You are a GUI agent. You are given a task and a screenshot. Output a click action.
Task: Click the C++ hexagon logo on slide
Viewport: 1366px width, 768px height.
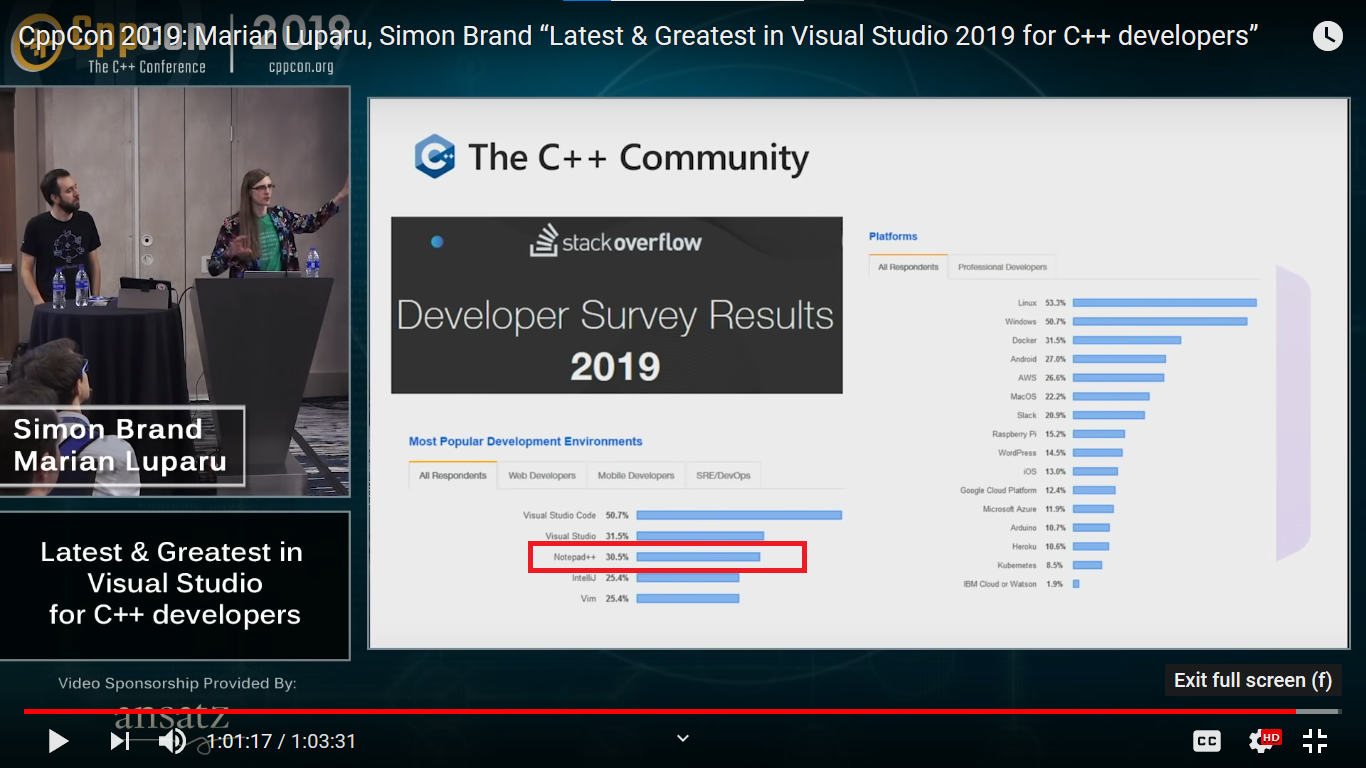pos(435,157)
